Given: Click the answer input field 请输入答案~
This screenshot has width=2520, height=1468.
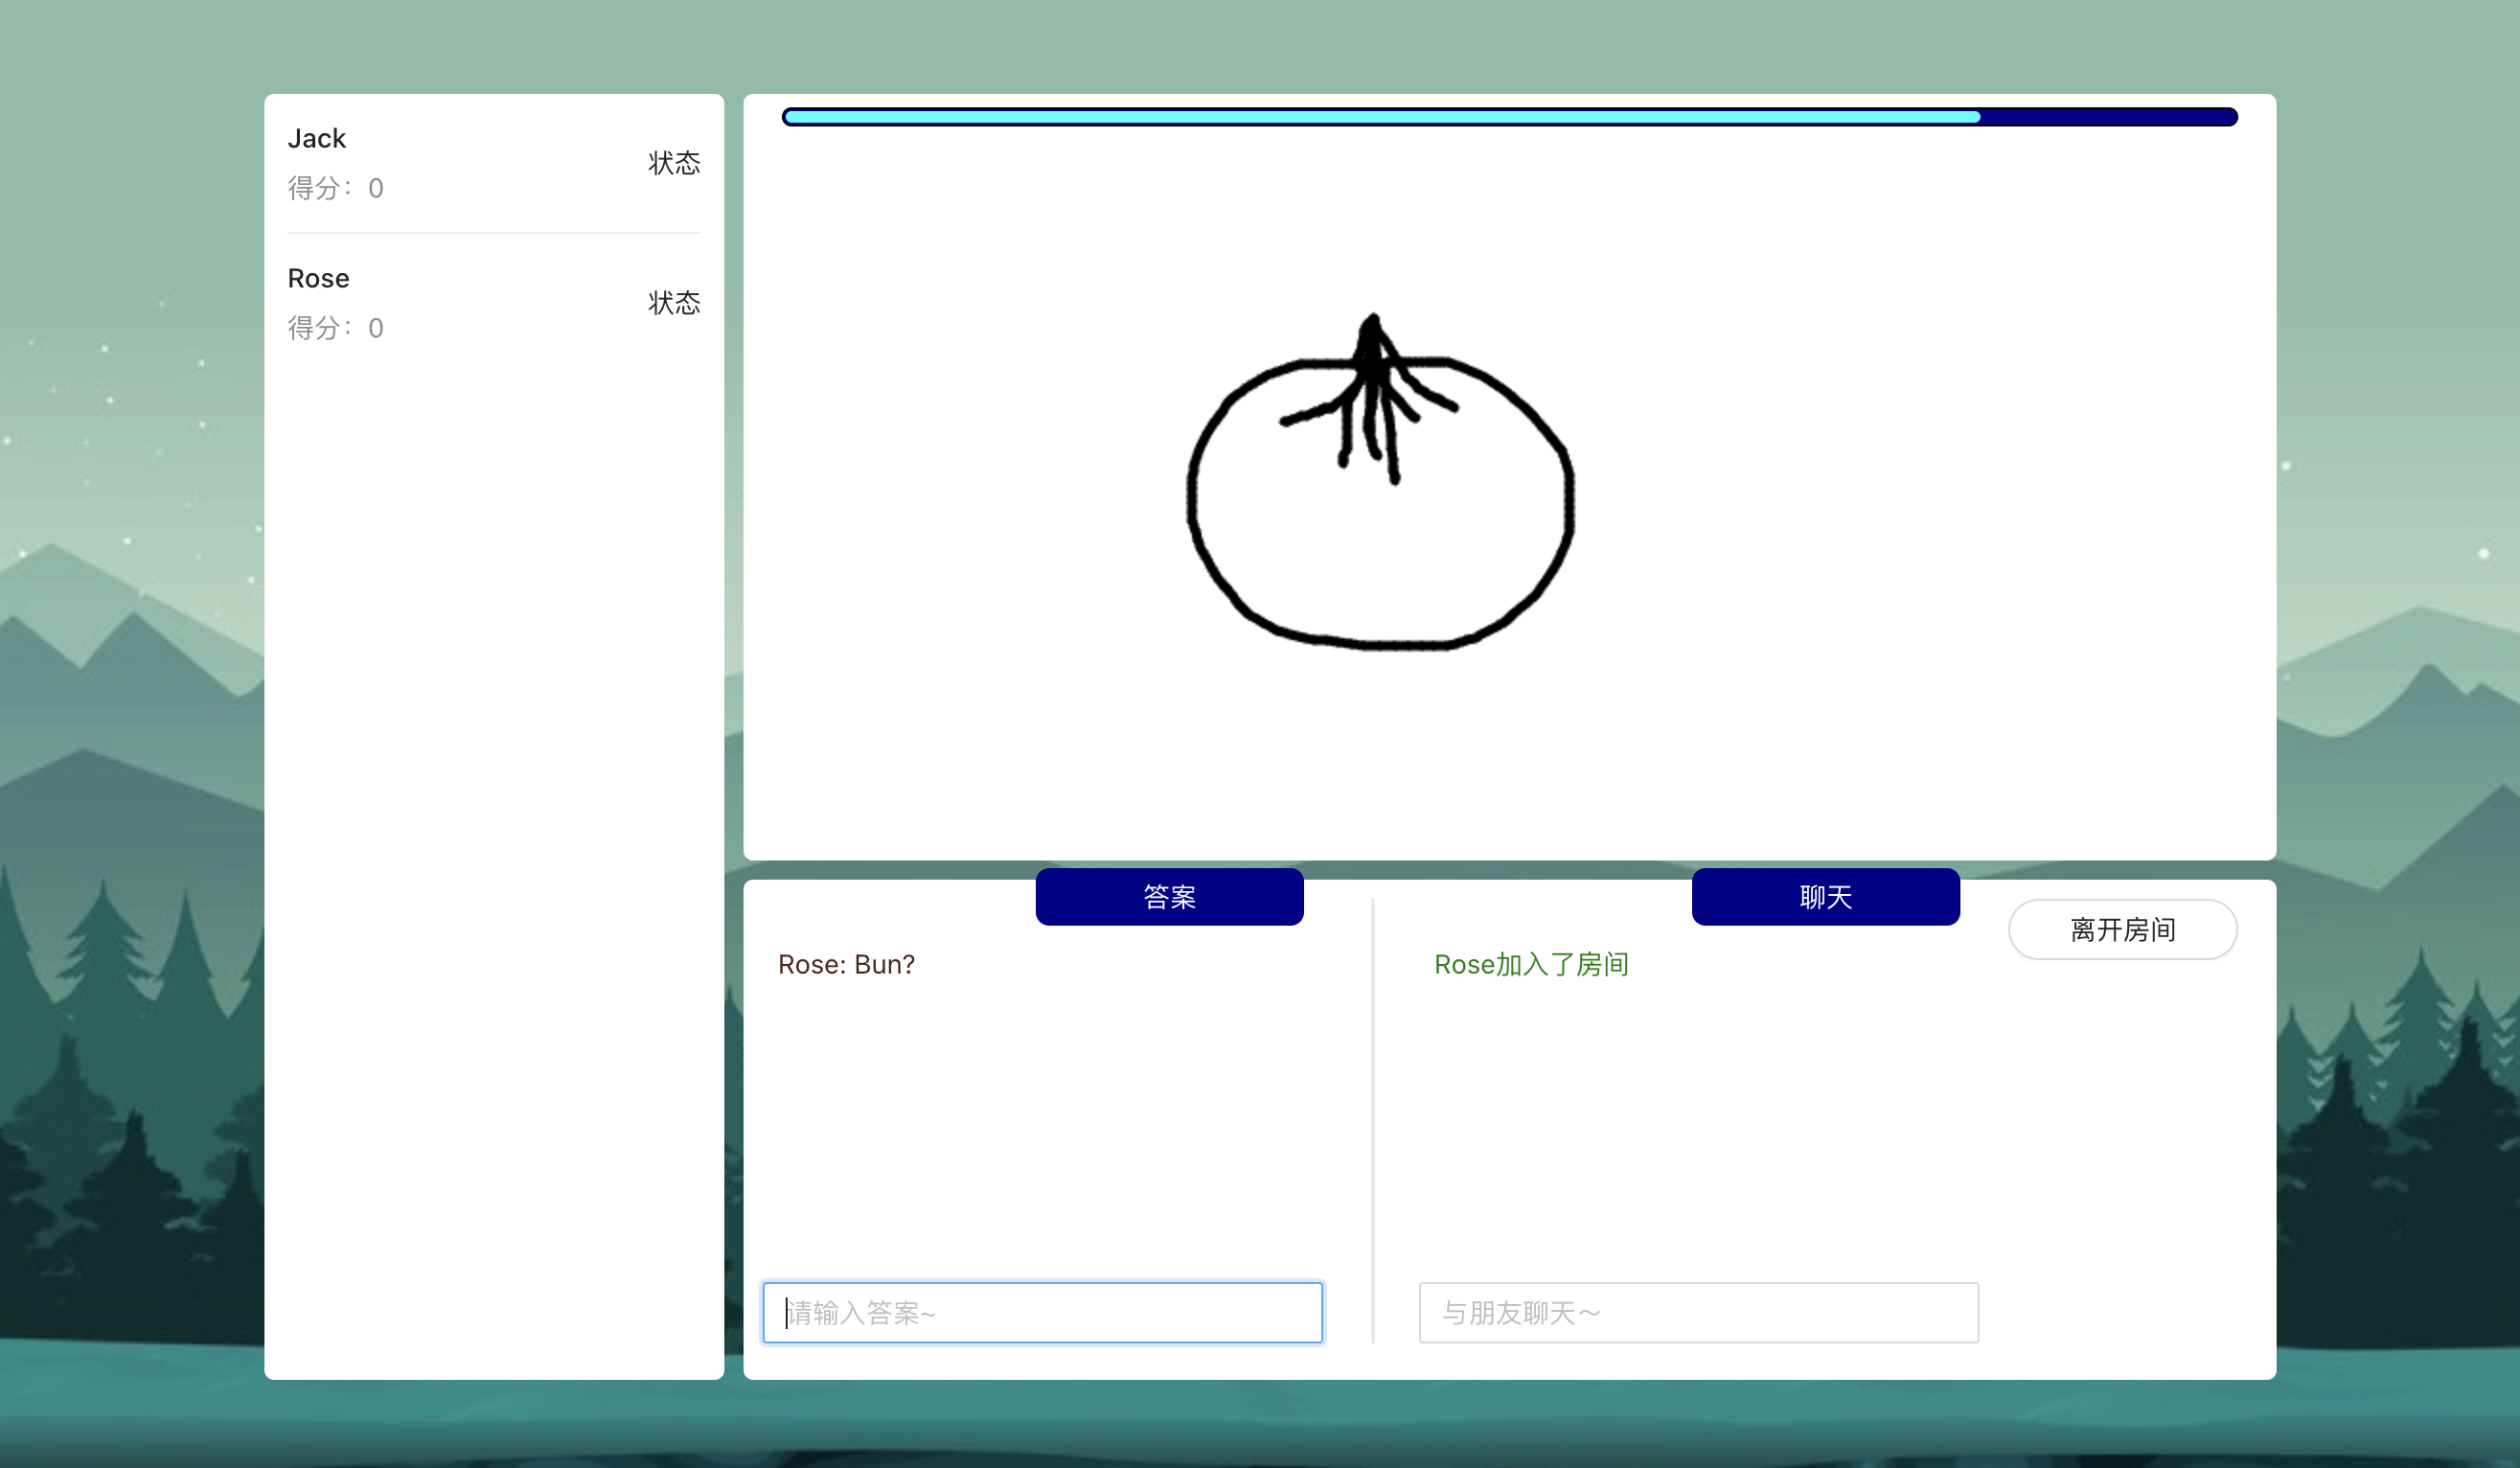Looking at the screenshot, I should coord(1042,1312).
